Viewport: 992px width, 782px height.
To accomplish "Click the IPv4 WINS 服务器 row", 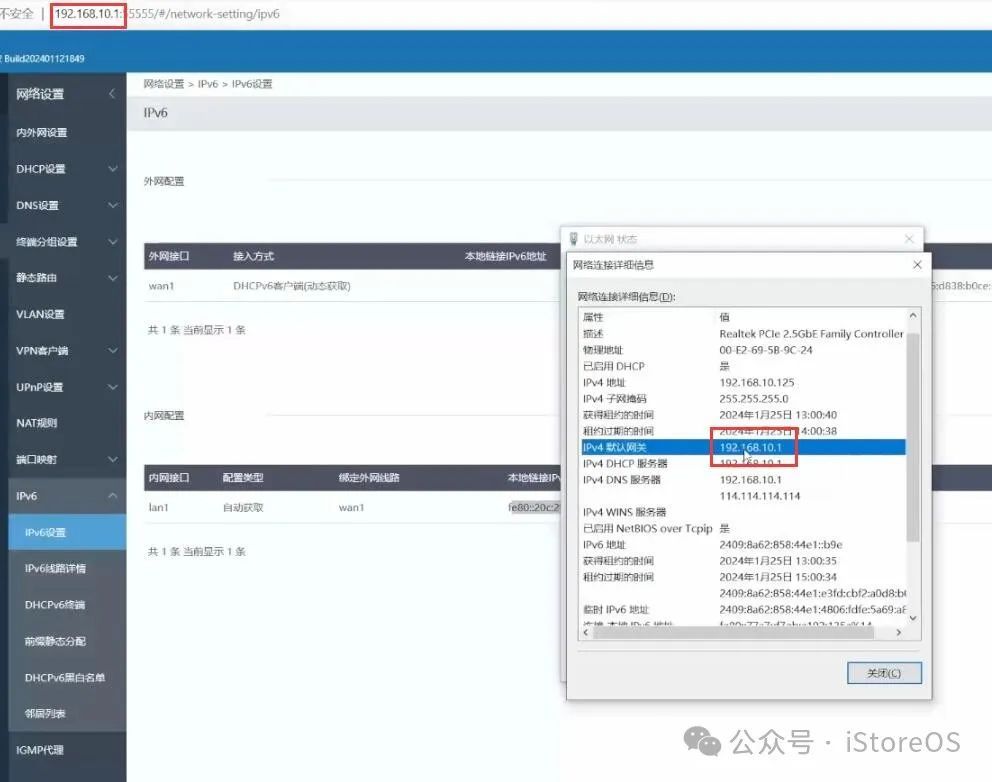I will tap(743, 512).
